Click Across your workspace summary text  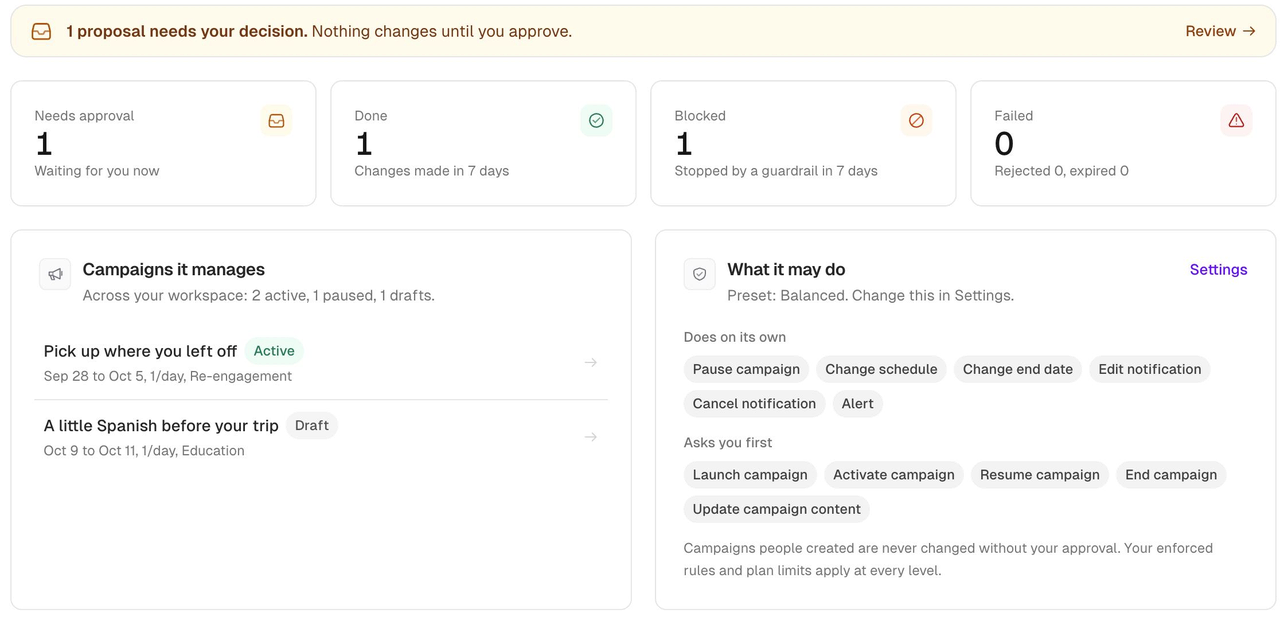coord(259,295)
